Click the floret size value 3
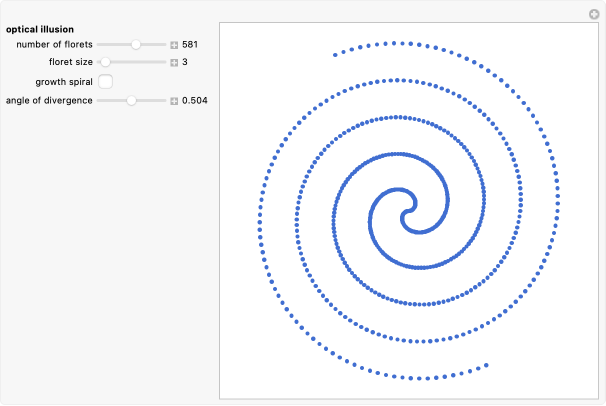 (185, 62)
